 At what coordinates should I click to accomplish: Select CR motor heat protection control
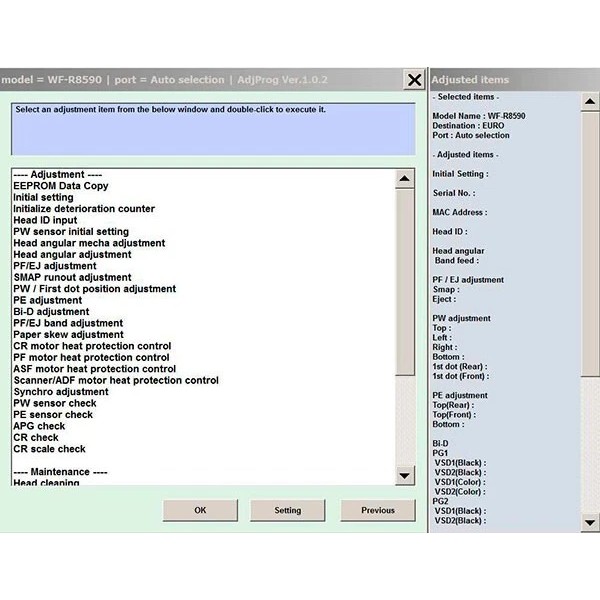(92, 346)
